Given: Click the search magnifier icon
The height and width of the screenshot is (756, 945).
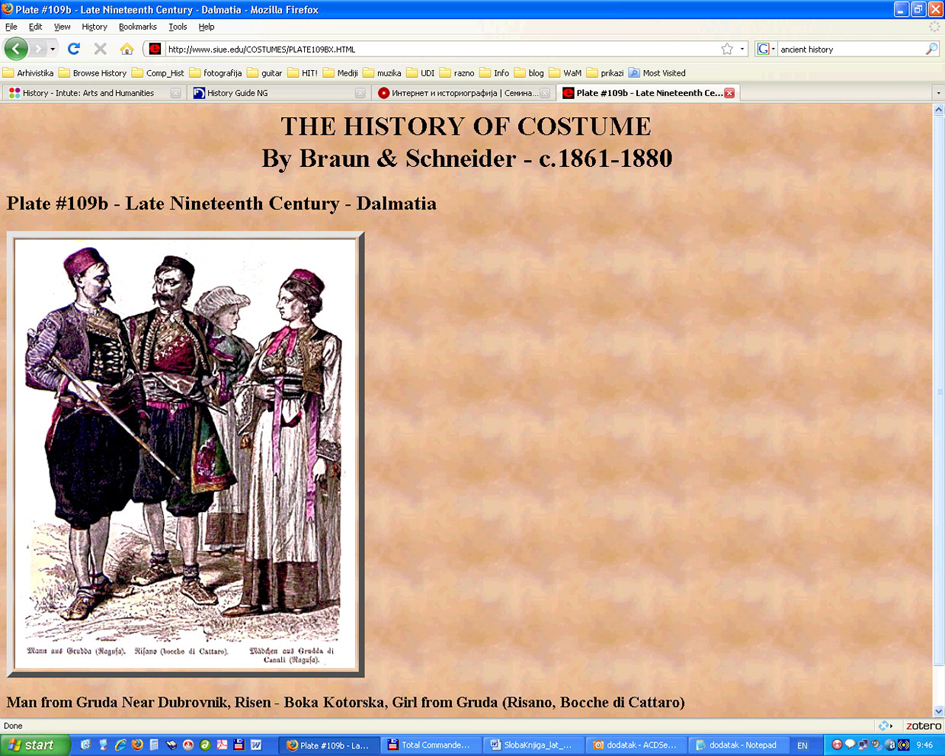Looking at the screenshot, I should coord(931,49).
